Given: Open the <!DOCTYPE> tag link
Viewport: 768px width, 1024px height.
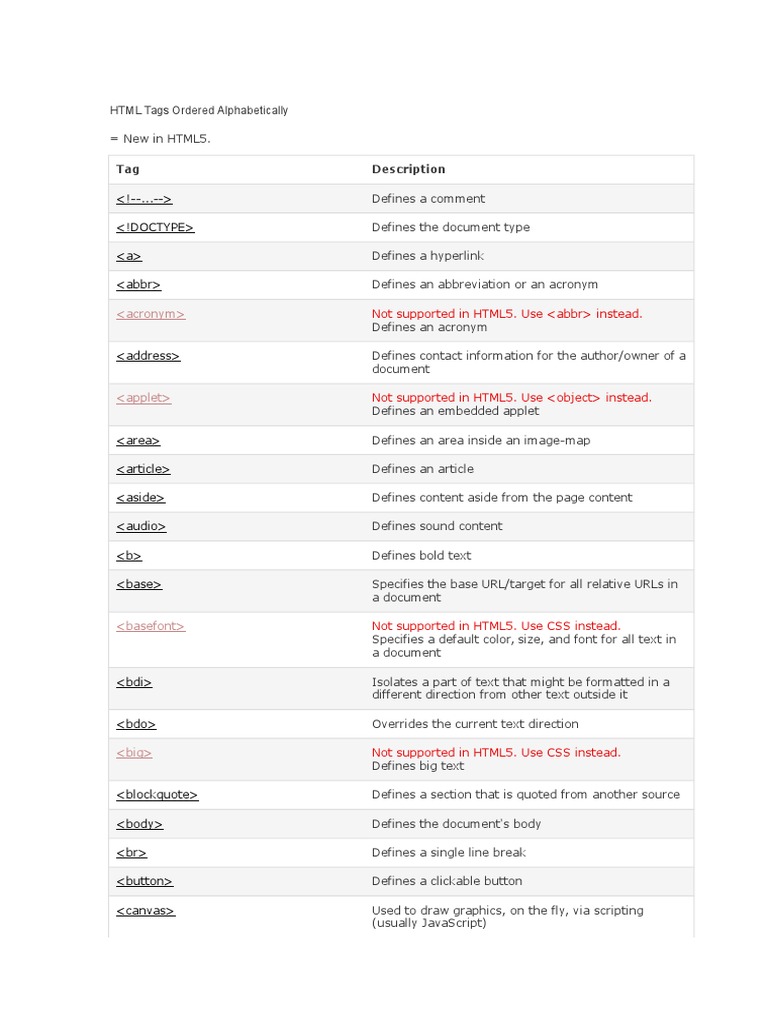Looking at the screenshot, I should pyautogui.click(x=155, y=227).
